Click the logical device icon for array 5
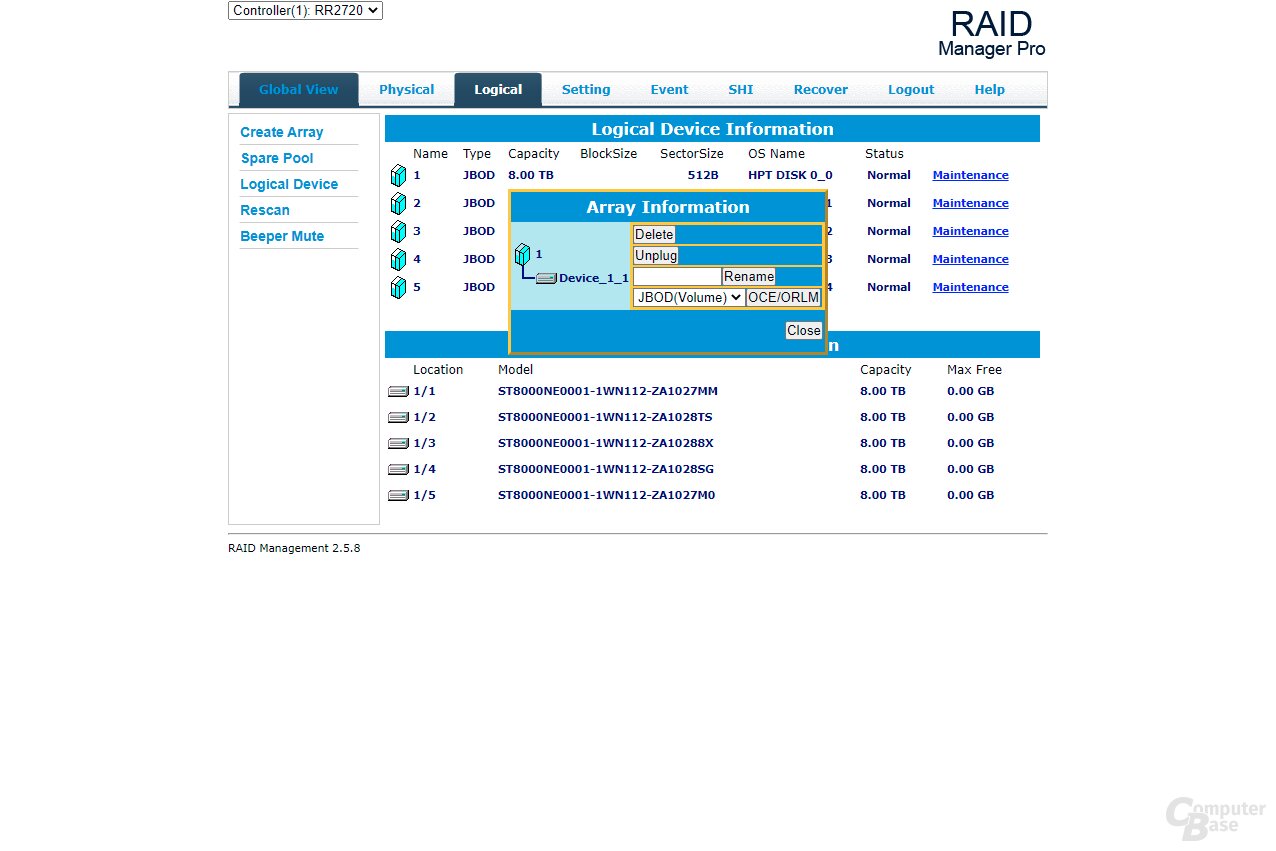This screenshot has height=851, width=1276. click(x=398, y=288)
